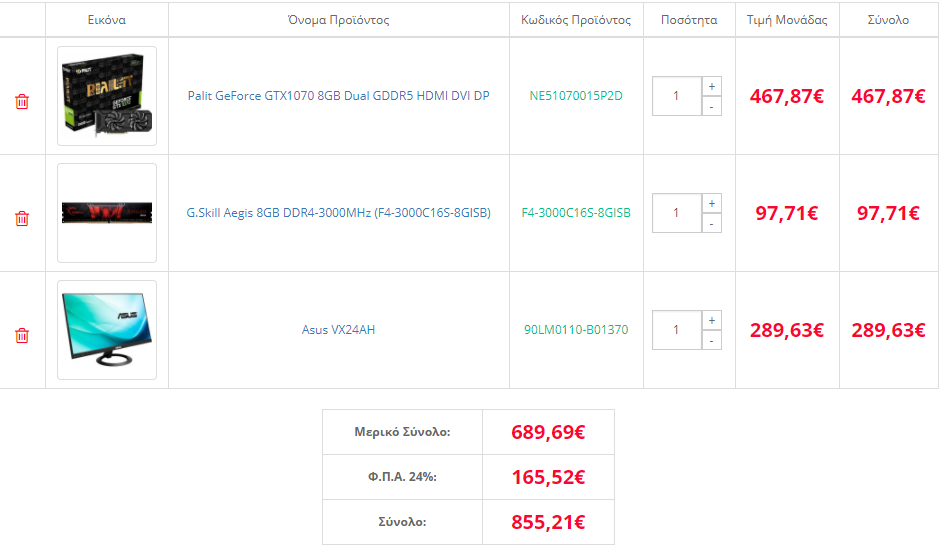942x546 pixels.
Task: Focus quantity field for G.Skill Aegis
Action: (x=677, y=213)
